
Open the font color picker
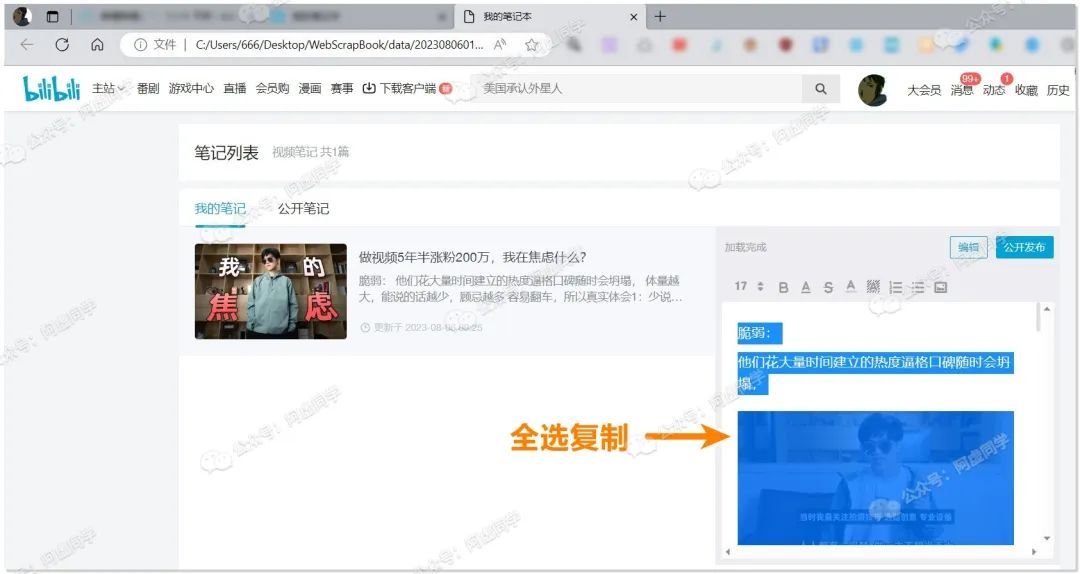[851, 287]
